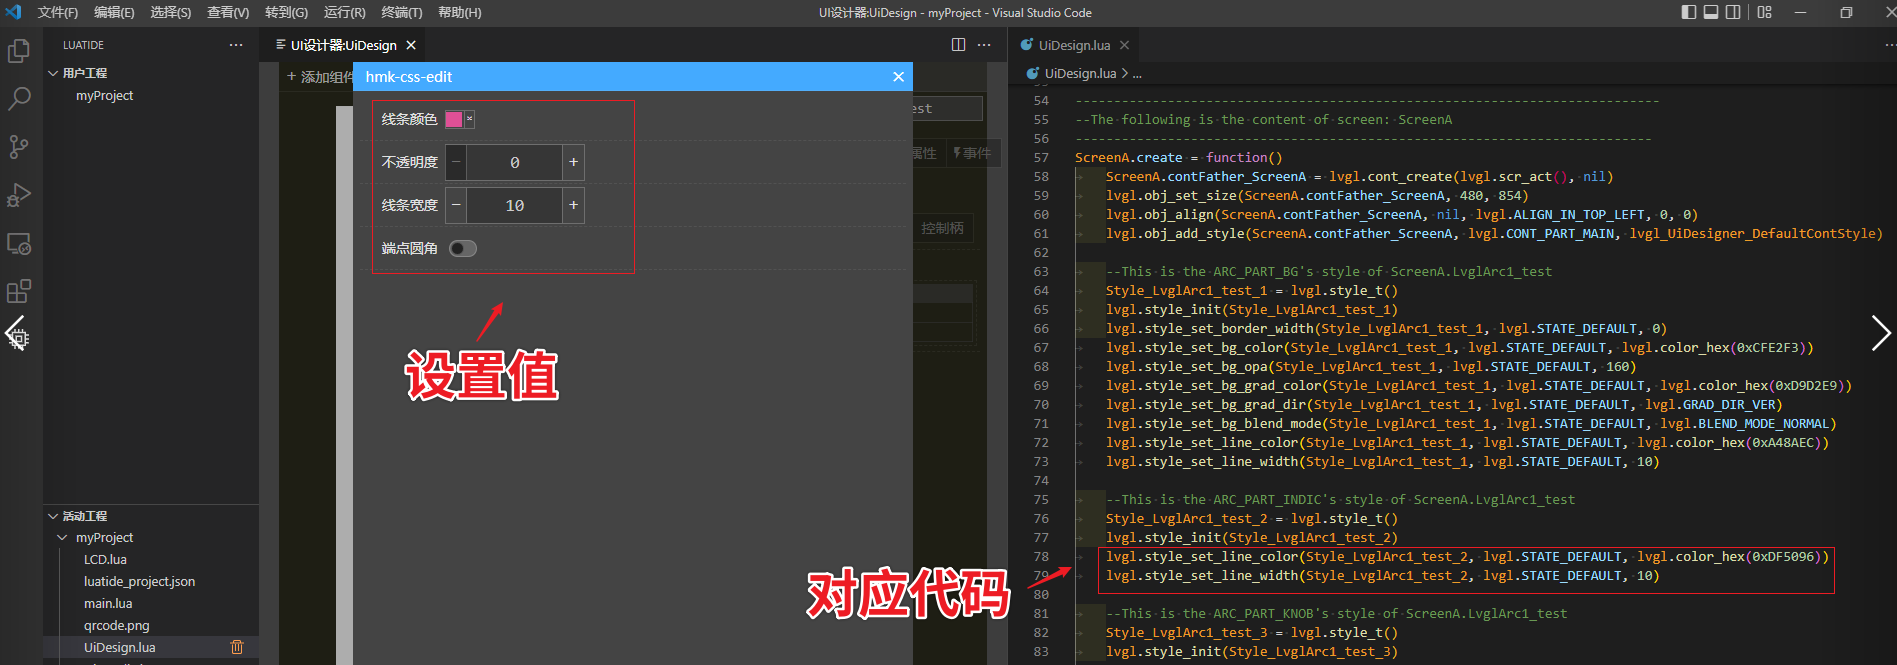This screenshot has width=1897, height=665.
Task: Open the Explorer view in activity bar
Action: (x=19, y=51)
